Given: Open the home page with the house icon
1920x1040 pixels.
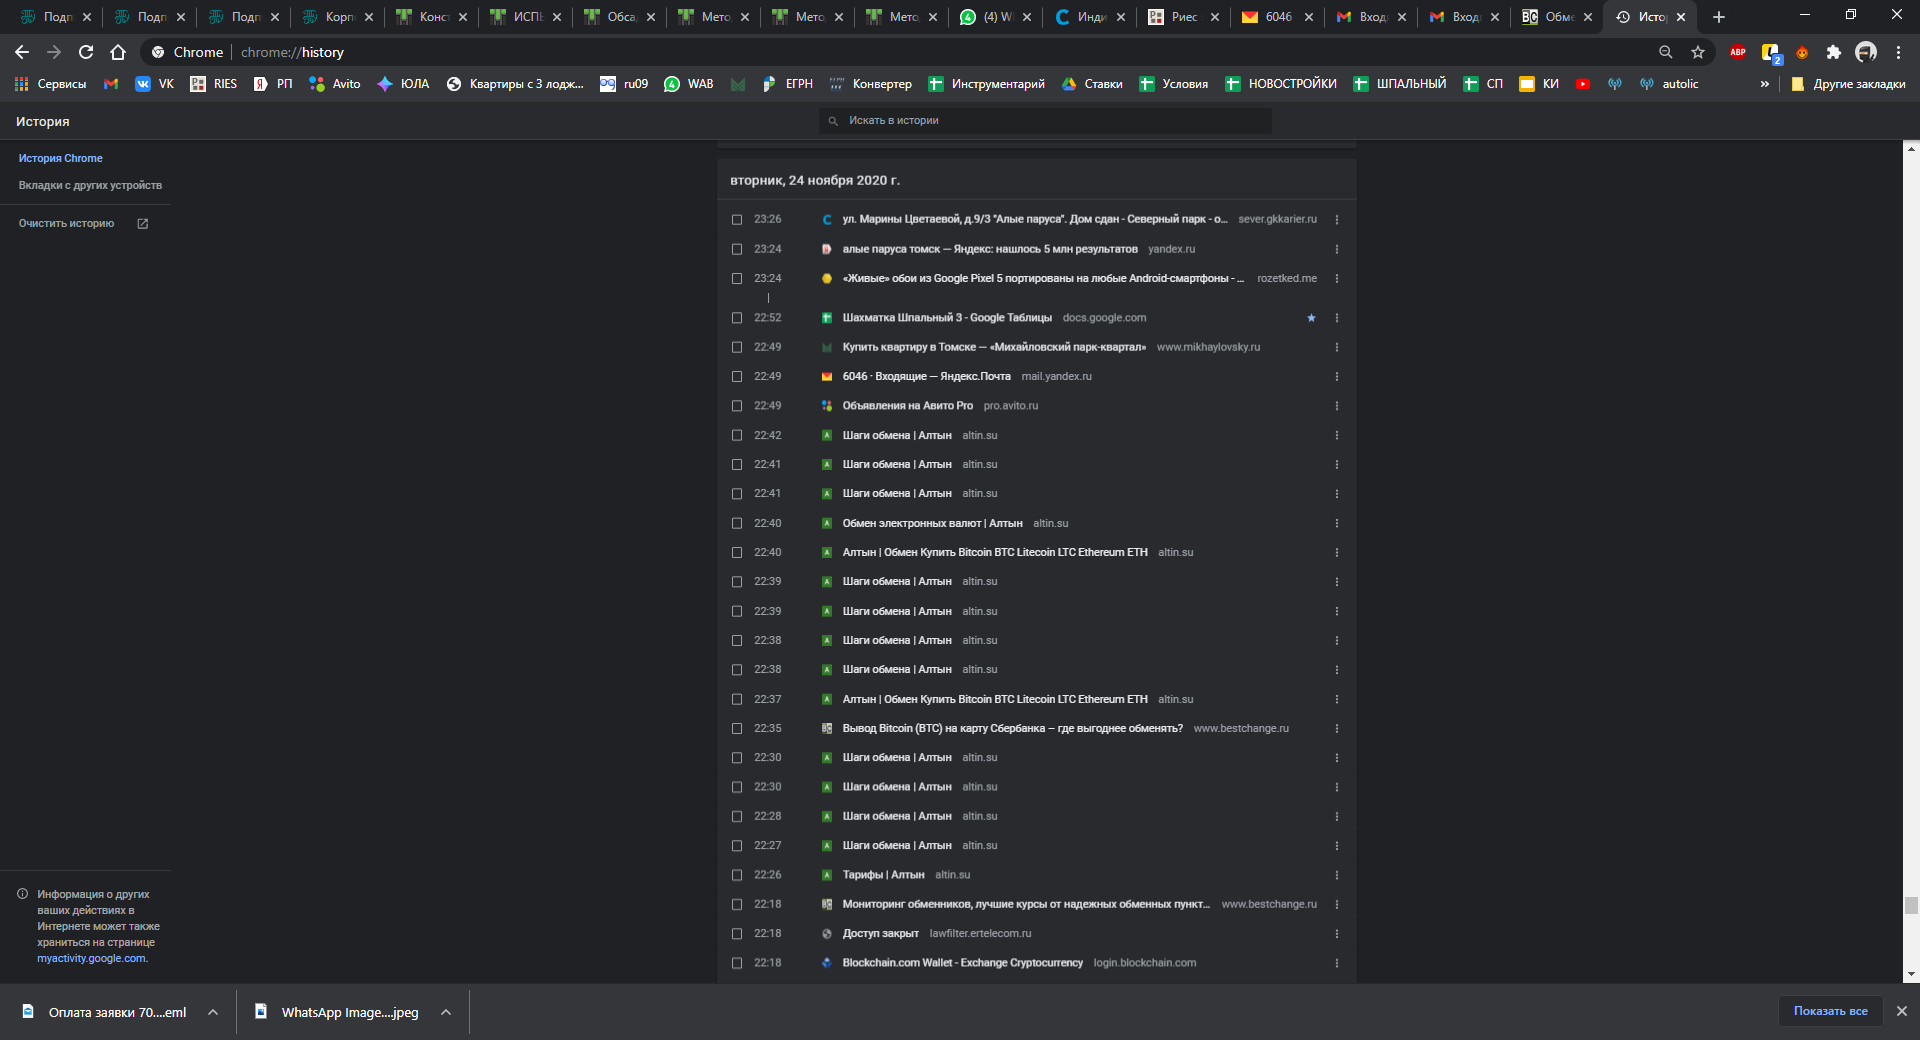Looking at the screenshot, I should point(118,52).
